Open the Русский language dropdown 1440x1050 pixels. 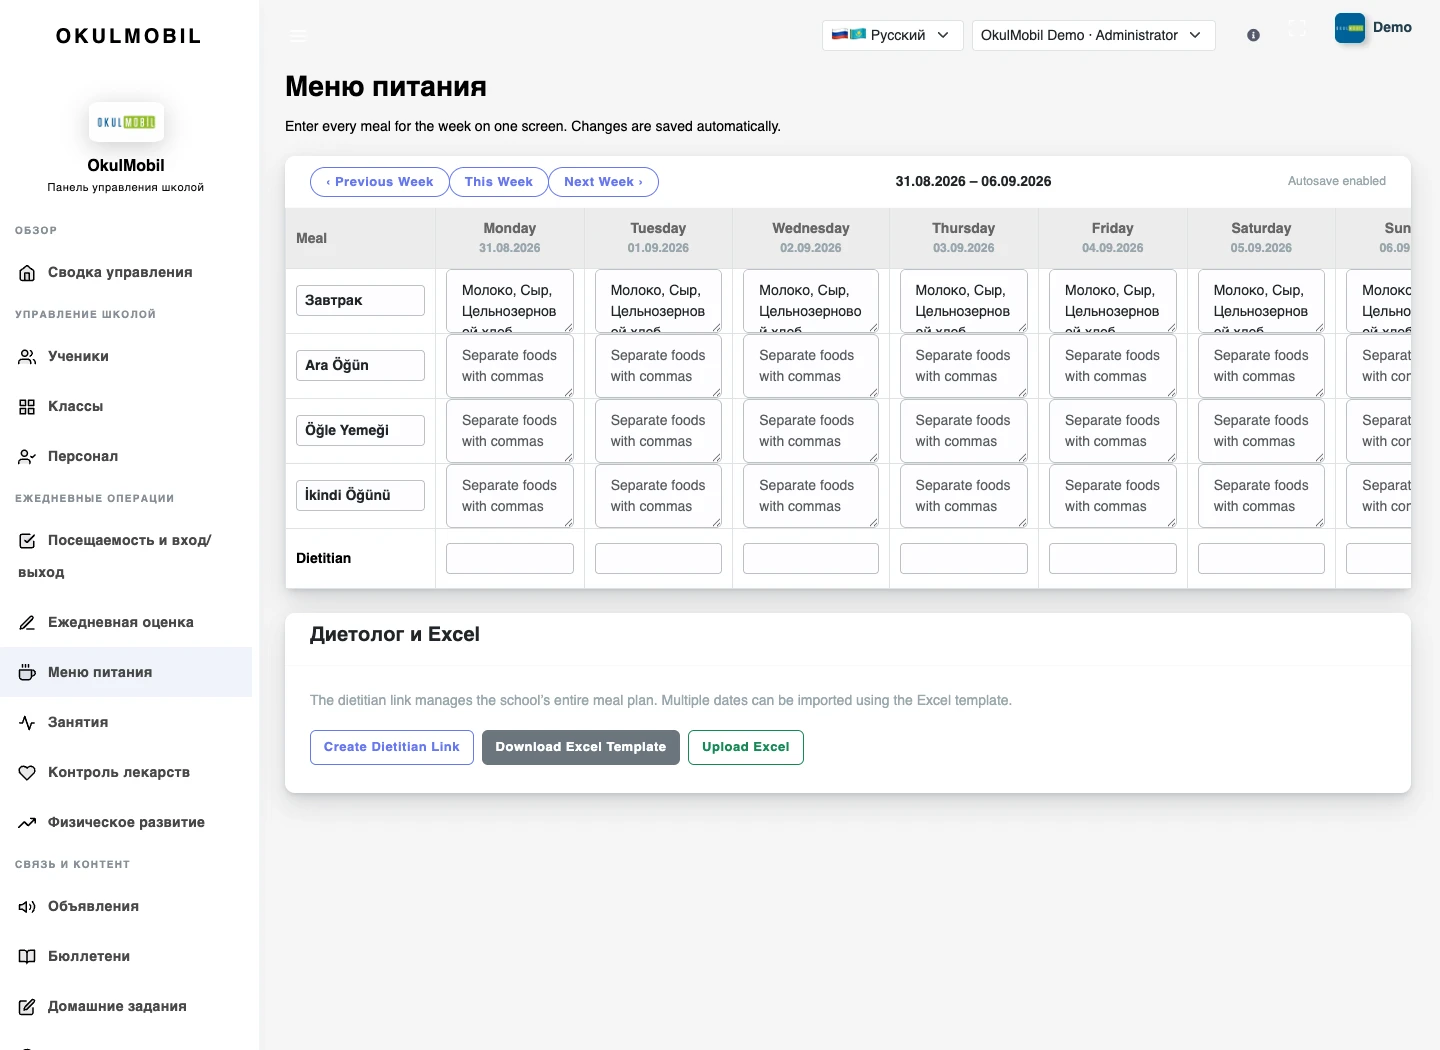pyautogui.click(x=892, y=35)
